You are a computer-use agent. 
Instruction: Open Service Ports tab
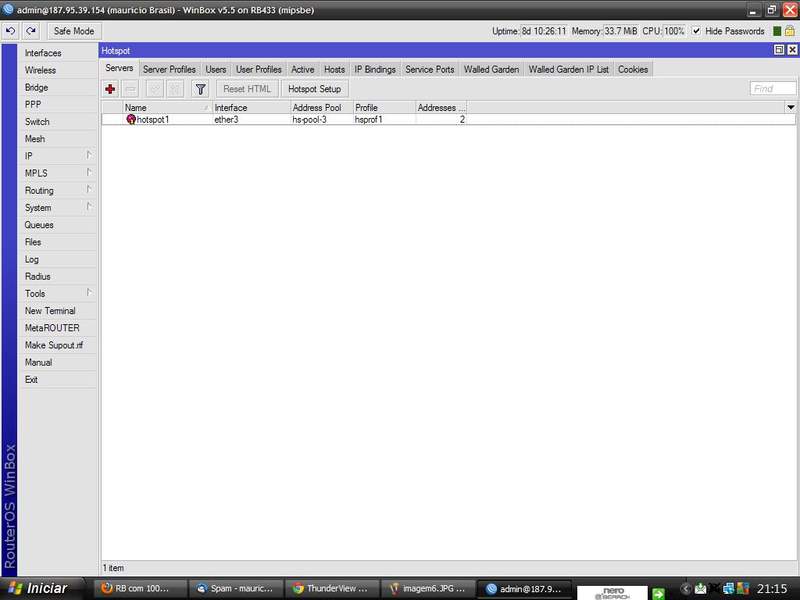click(430, 69)
